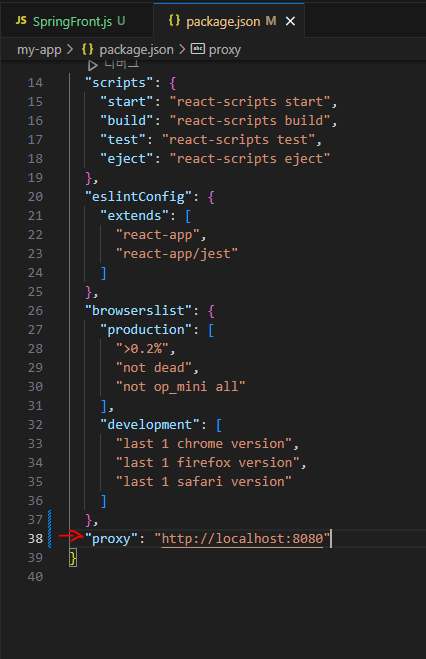This screenshot has height=659, width=426.
Task: Click the JS file icon on SpringFront.js tab
Action: 21,21
